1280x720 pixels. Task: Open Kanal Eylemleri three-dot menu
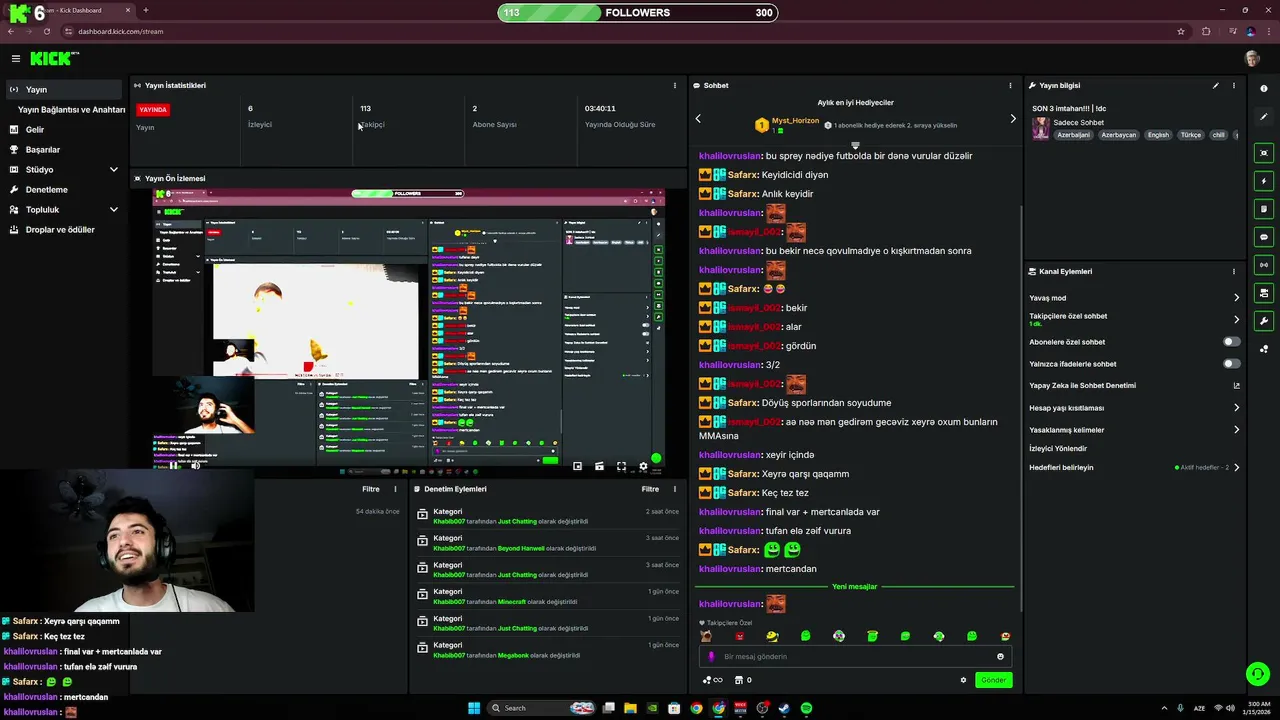[x=1234, y=272]
